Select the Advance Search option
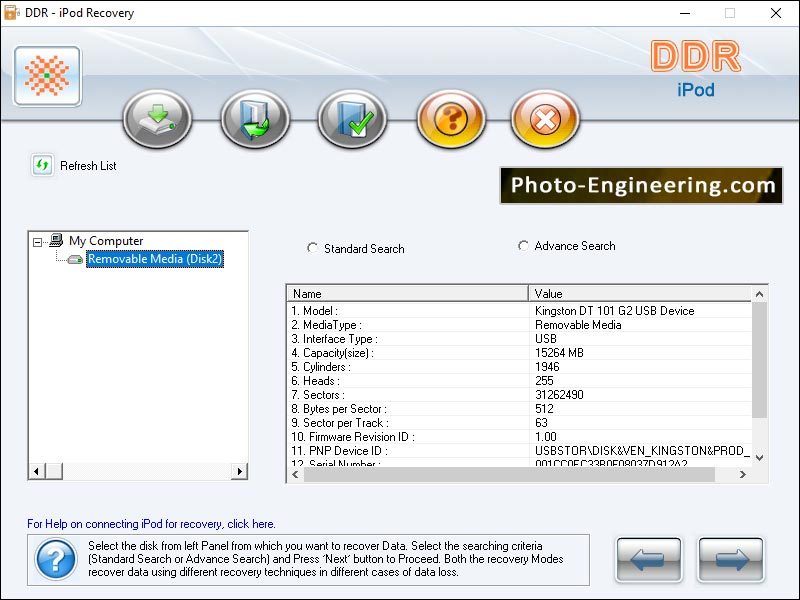This screenshot has width=800, height=600. tap(524, 245)
